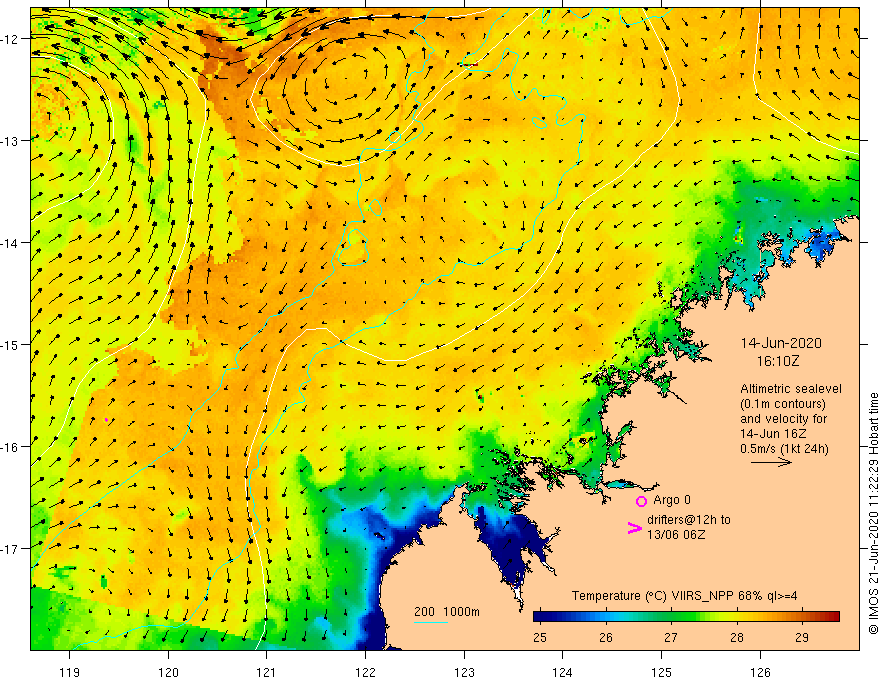This screenshot has width=880, height=680.
Task: Click the 'Altimetric sealevel' legend text
Action: point(791,389)
